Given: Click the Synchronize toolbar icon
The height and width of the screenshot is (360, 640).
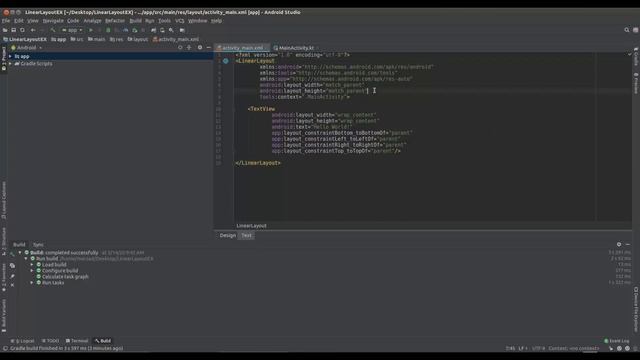Looking at the screenshot, I should pos(22,30).
